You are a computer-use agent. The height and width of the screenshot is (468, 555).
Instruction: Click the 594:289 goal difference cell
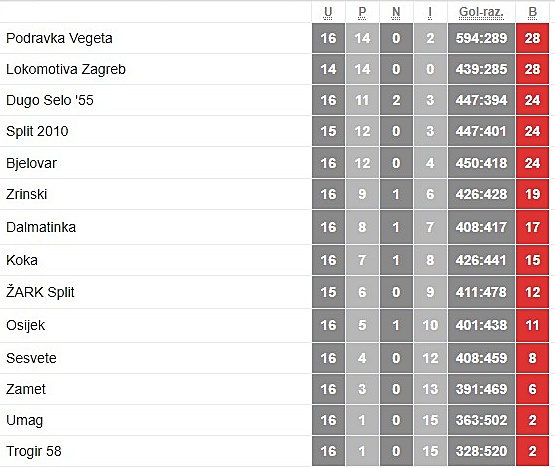pos(481,38)
